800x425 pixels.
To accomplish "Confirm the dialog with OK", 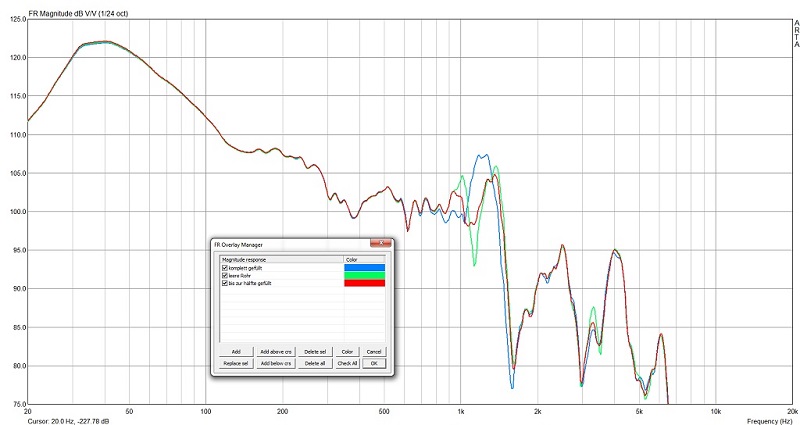I will (x=374, y=363).
